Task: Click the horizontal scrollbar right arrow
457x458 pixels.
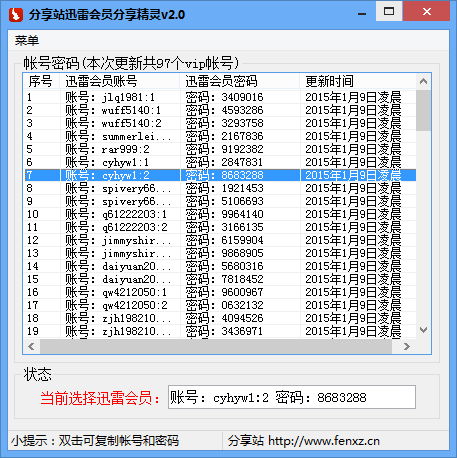Action: click(406, 346)
